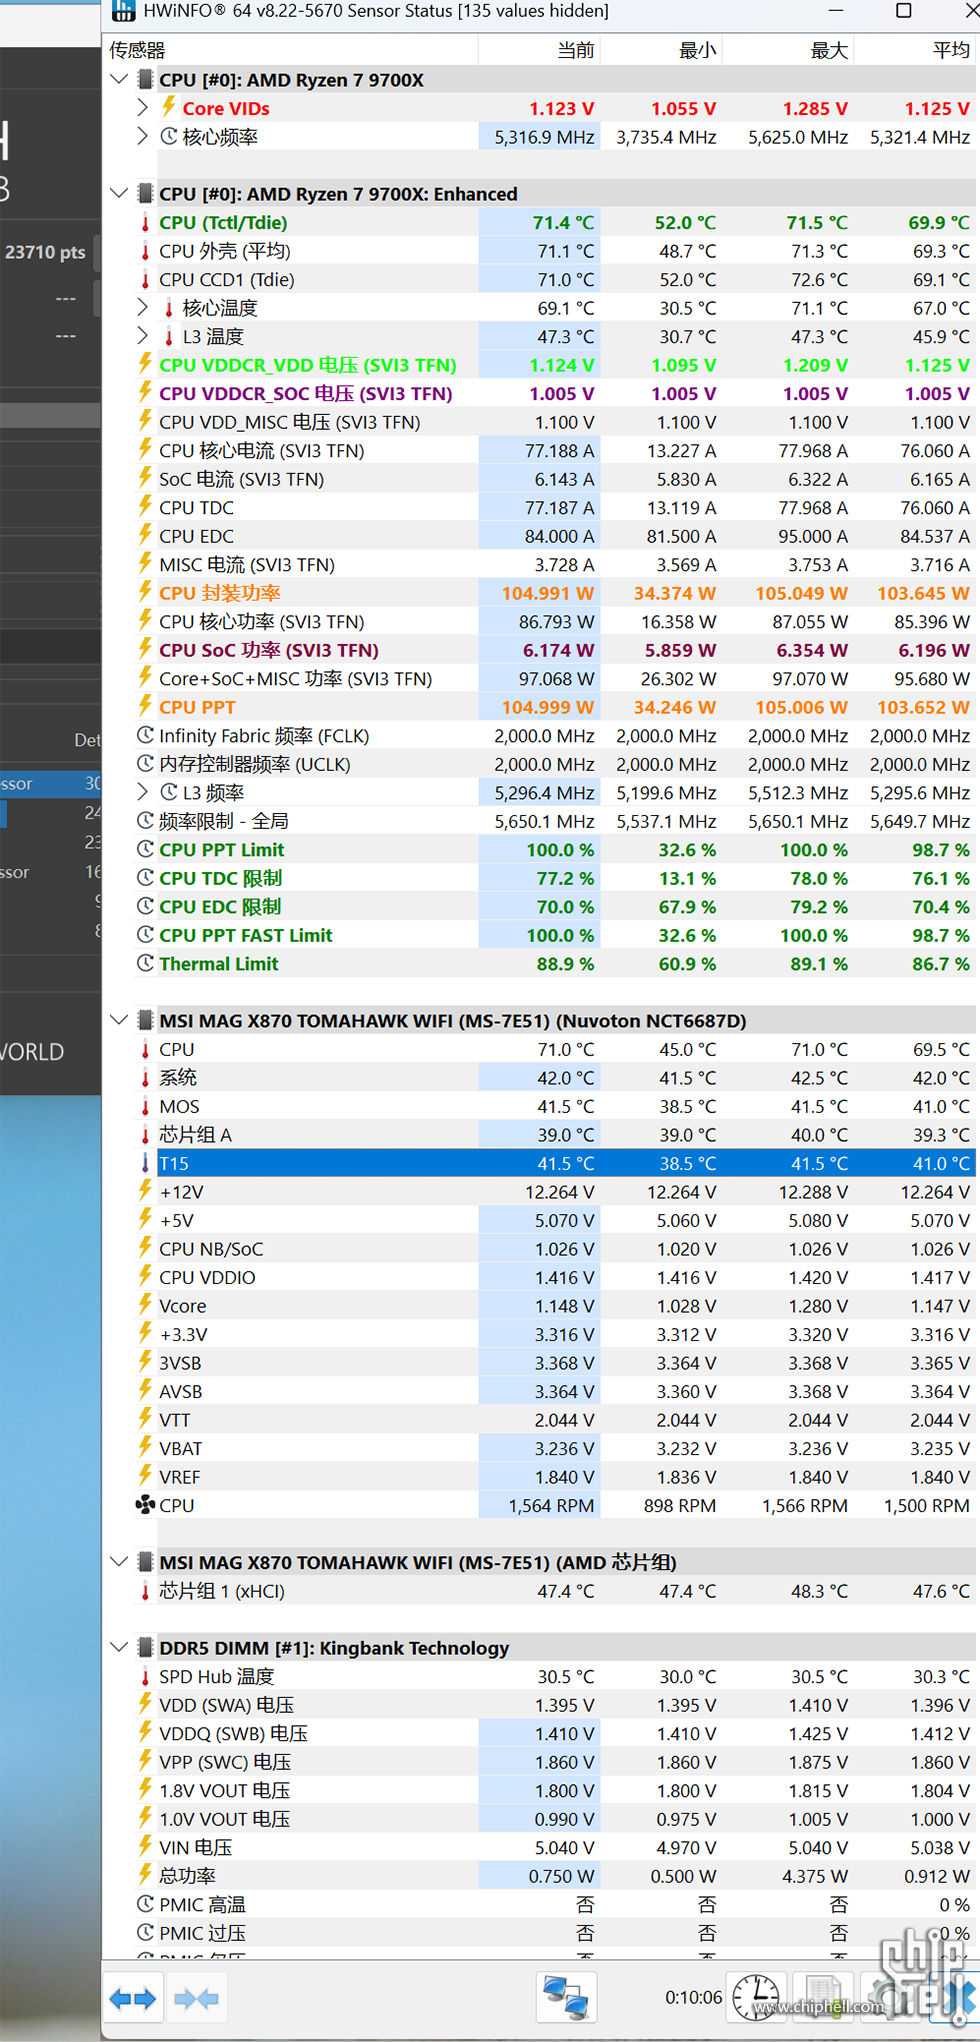Collapse the Ryzen 7 9700X Enhanced group

click(x=119, y=193)
